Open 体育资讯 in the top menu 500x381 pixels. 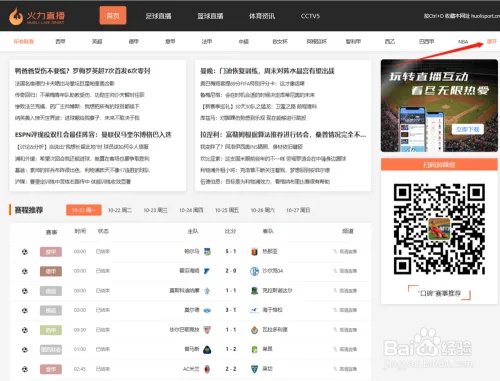point(262,16)
